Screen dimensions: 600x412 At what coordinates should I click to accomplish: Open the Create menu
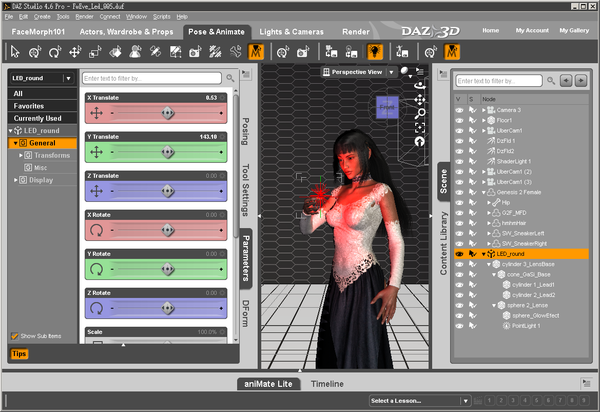(42, 17)
